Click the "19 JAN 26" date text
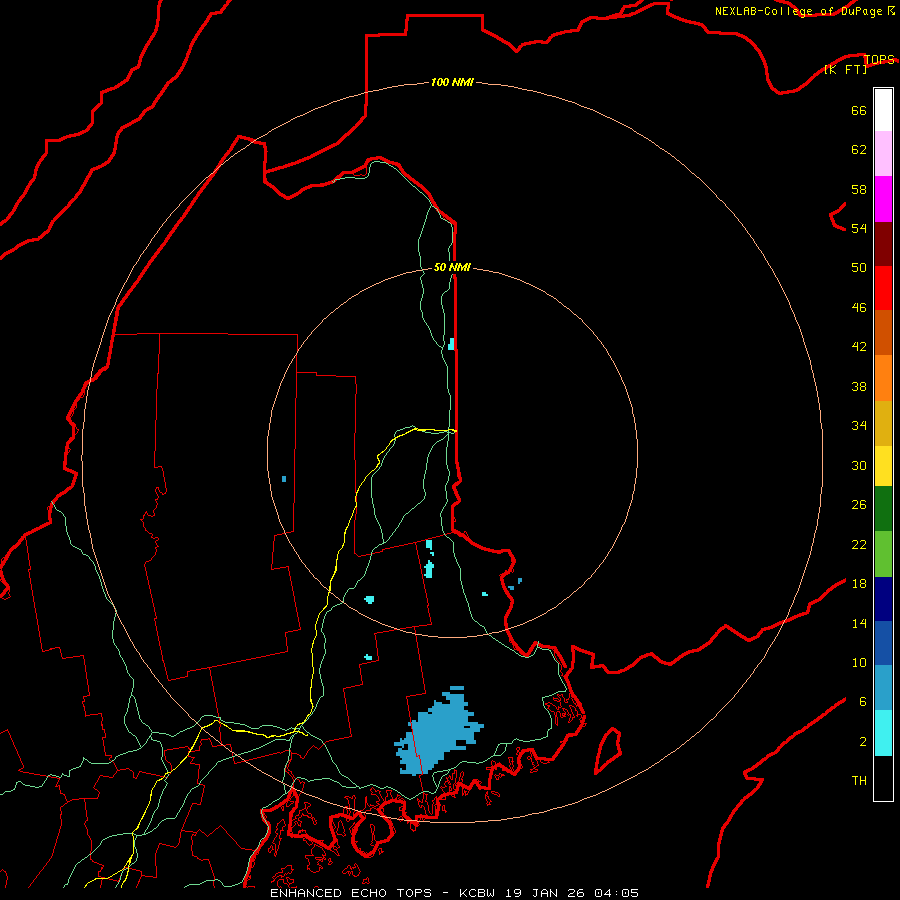This screenshot has height=900, width=900. (545, 893)
